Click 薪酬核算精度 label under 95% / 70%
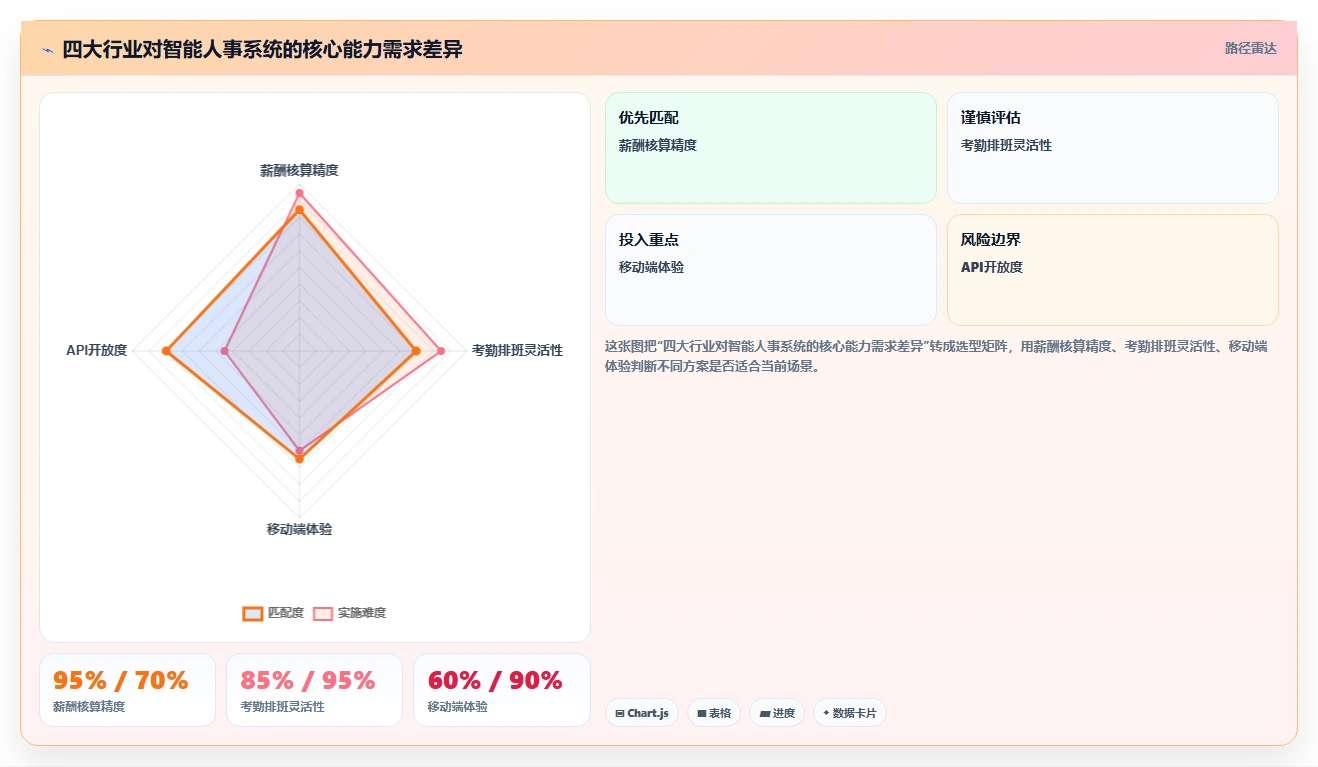This screenshot has height=767, width=1318. 89,707
